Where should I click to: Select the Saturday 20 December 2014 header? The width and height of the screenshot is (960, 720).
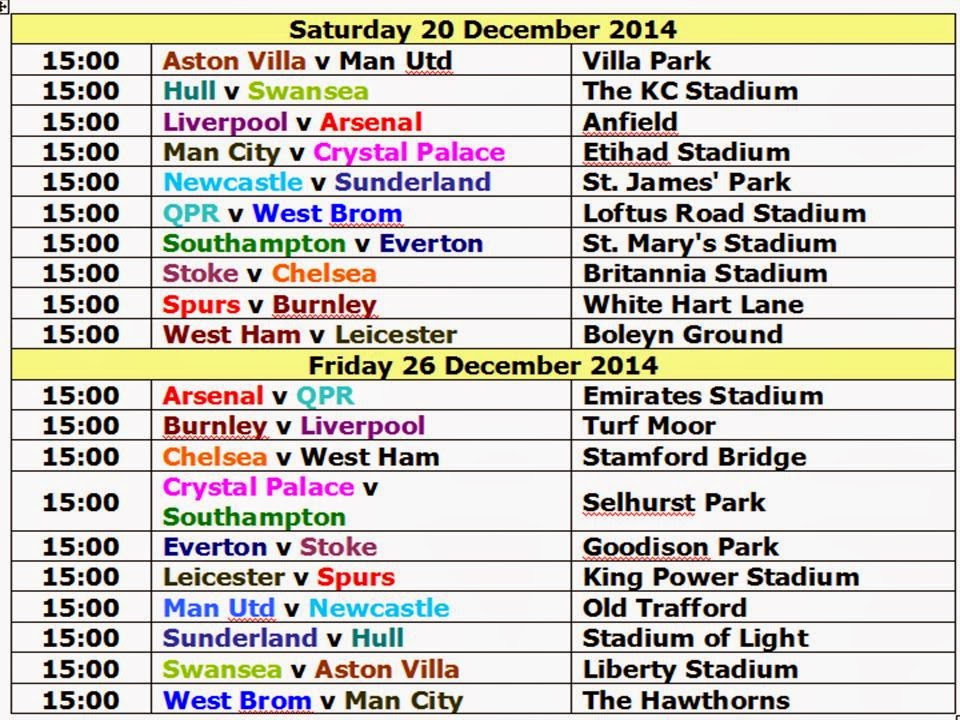click(x=482, y=29)
